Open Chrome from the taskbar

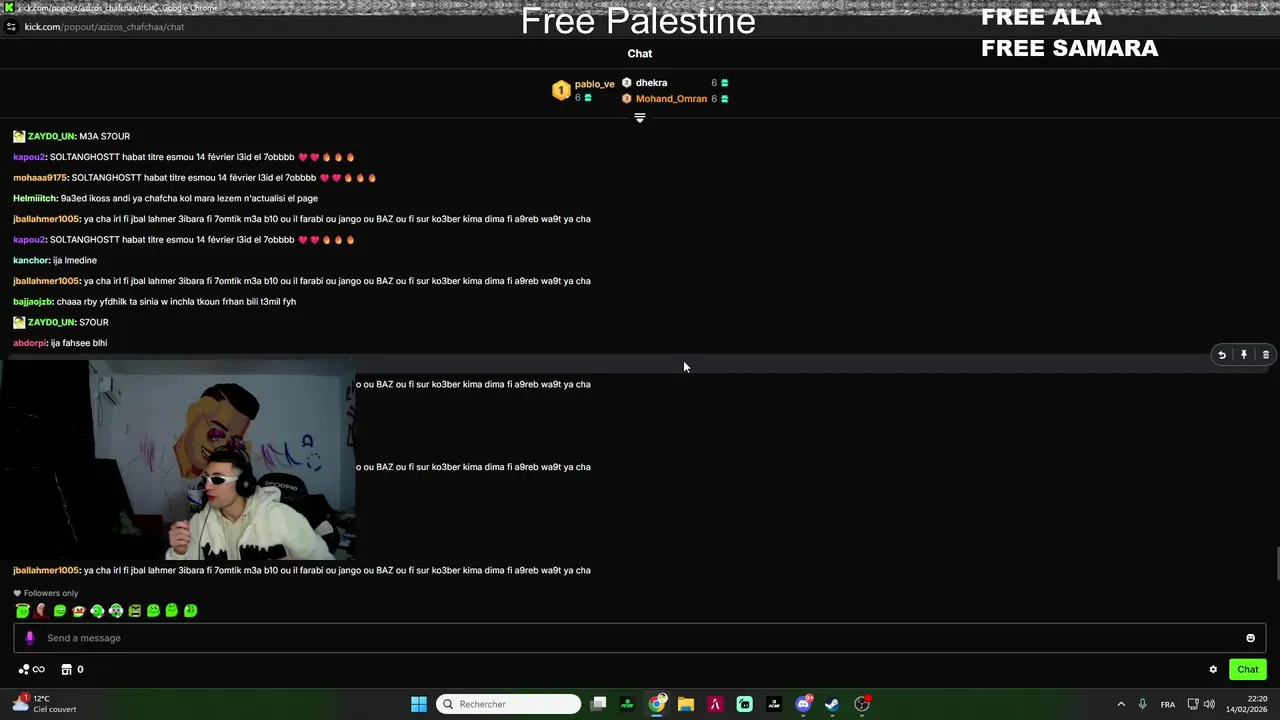(656, 704)
